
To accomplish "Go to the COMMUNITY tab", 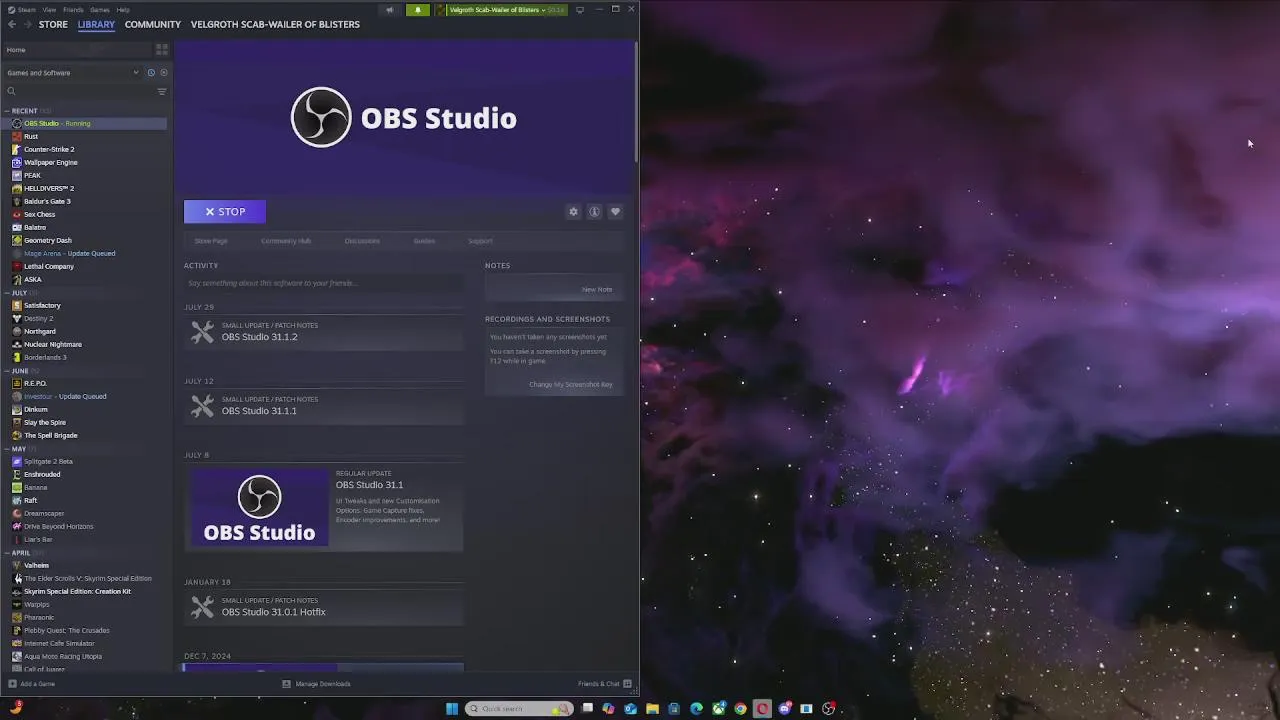I will point(153,24).
